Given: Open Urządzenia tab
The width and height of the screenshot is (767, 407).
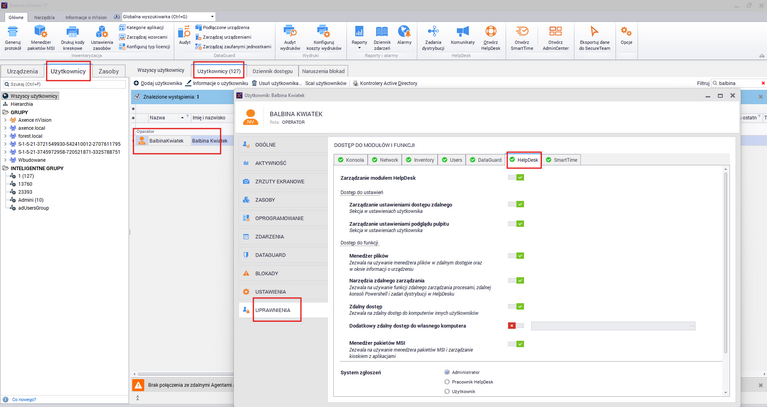Looking at the screenshot, I should pyautogui.click(x=23, y=71).
